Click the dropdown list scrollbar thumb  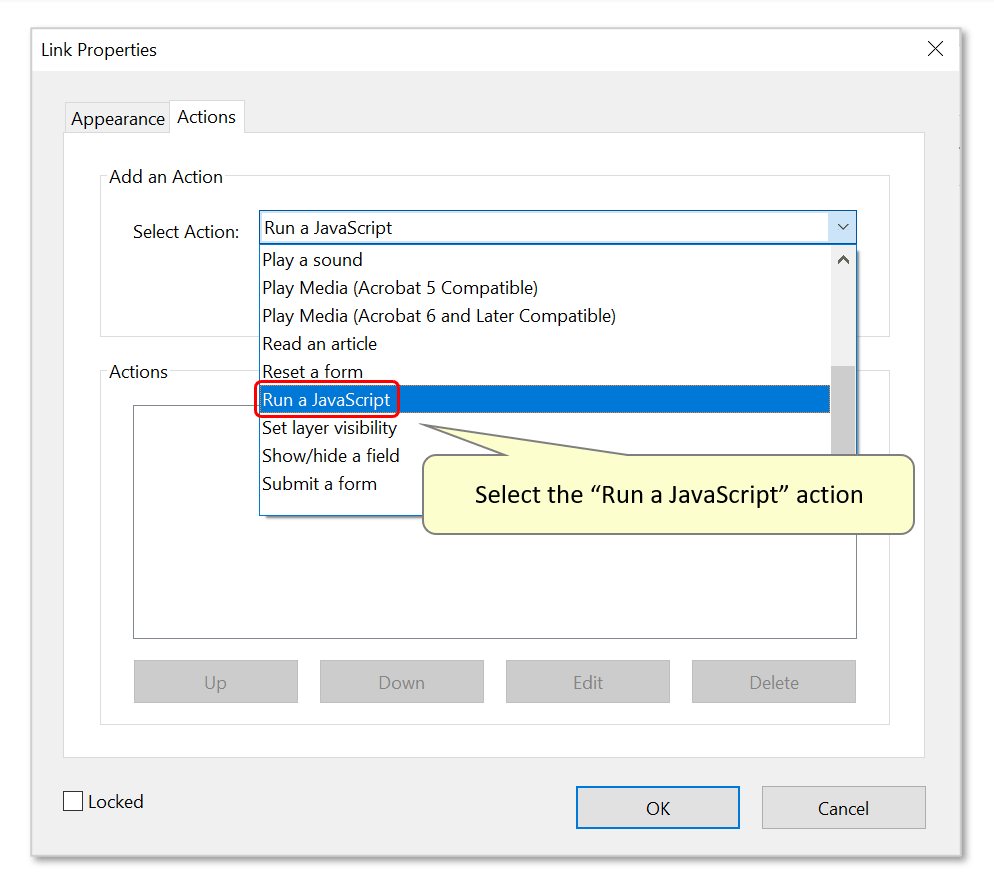pos(842,410)
